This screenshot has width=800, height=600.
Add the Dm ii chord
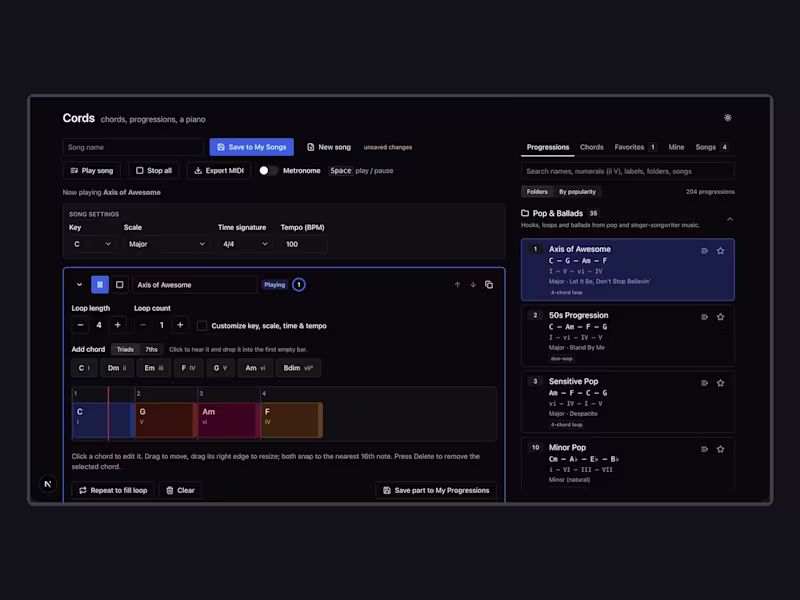point(117,368)
